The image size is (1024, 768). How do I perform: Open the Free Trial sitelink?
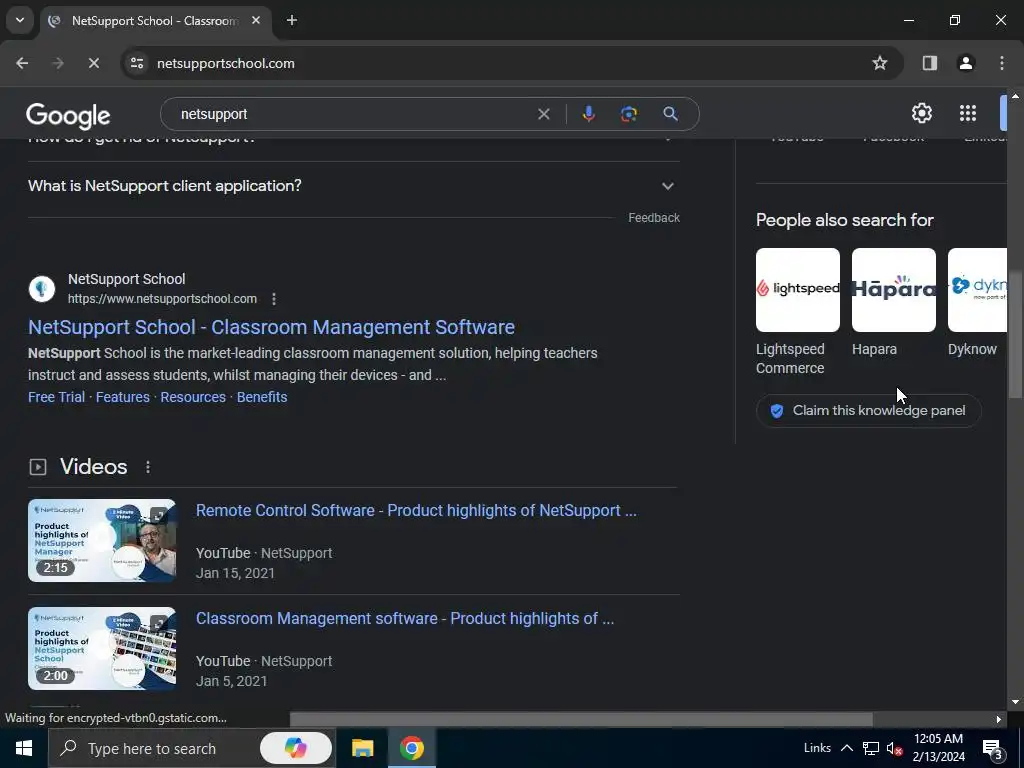[56, 397]
